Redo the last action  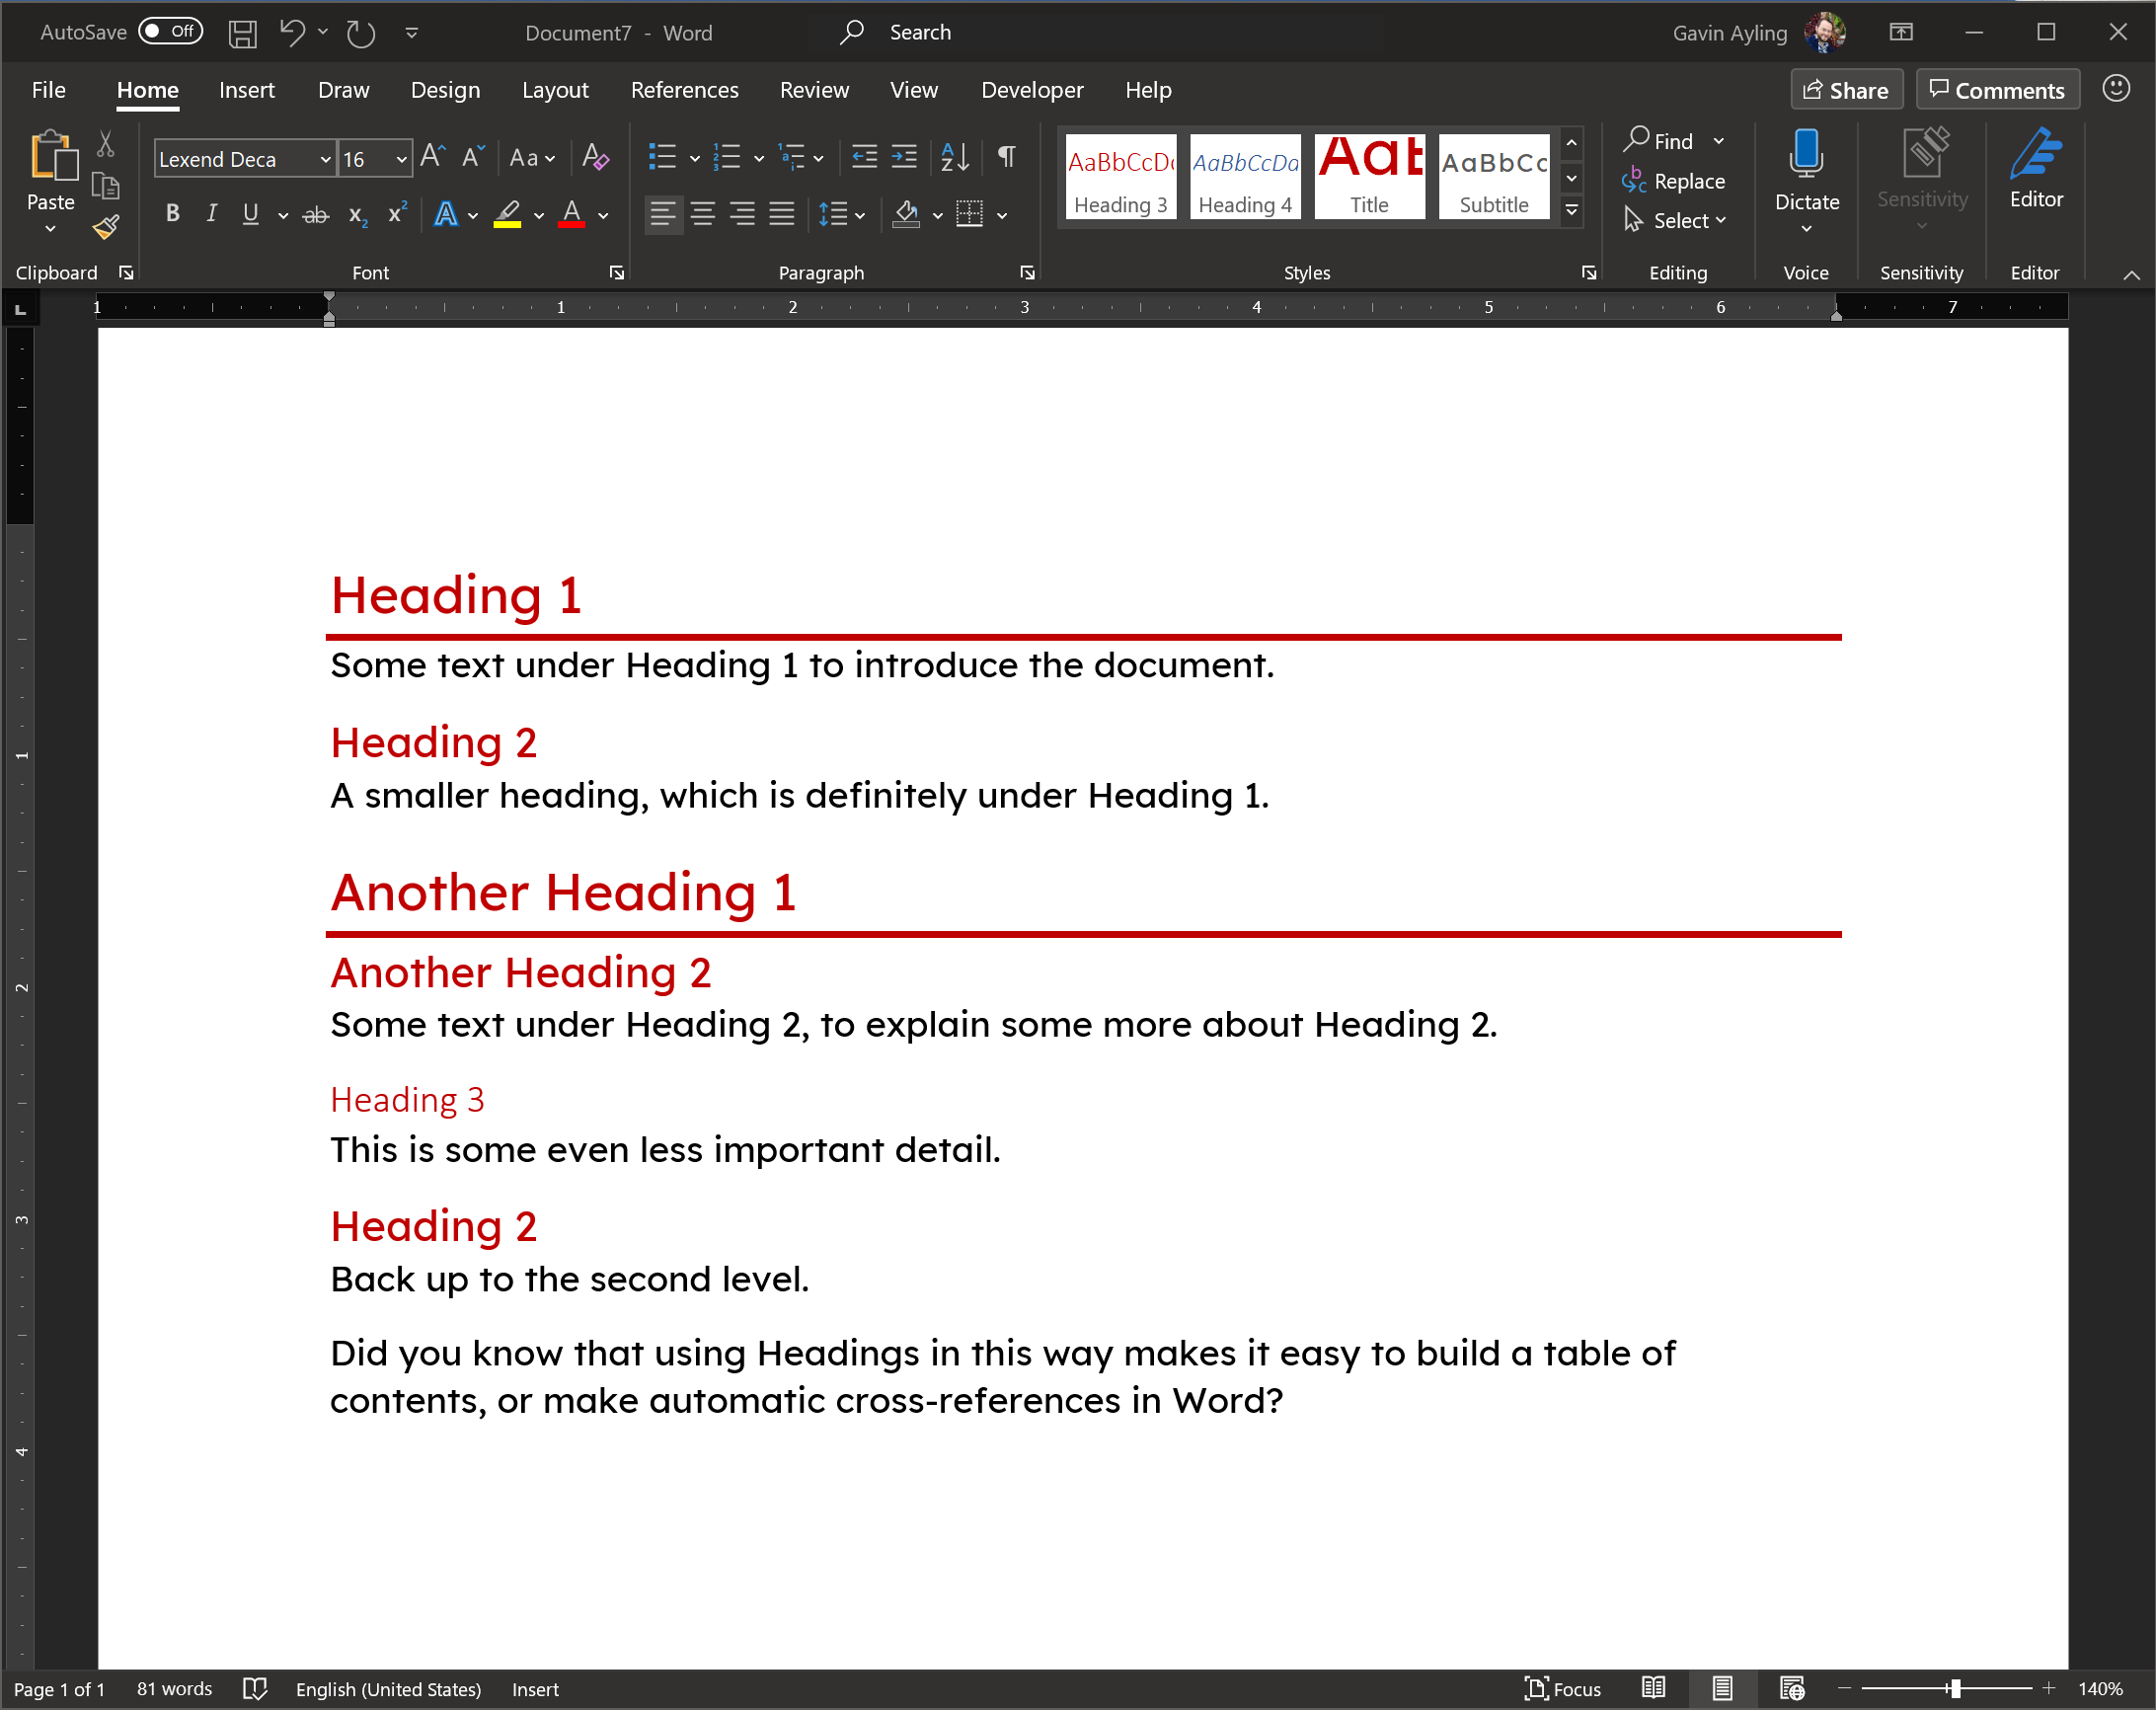[x=360, y=34]
